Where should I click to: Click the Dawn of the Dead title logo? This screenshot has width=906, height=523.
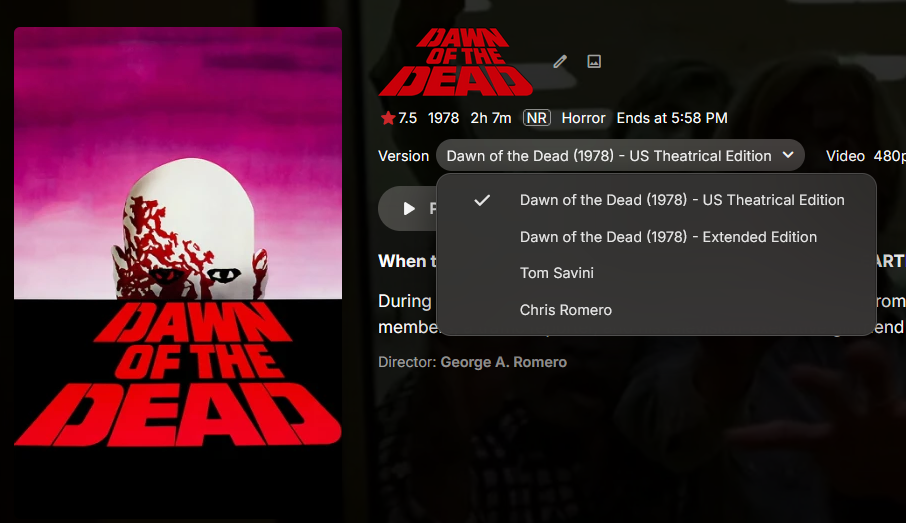click(x=456, y=62)
